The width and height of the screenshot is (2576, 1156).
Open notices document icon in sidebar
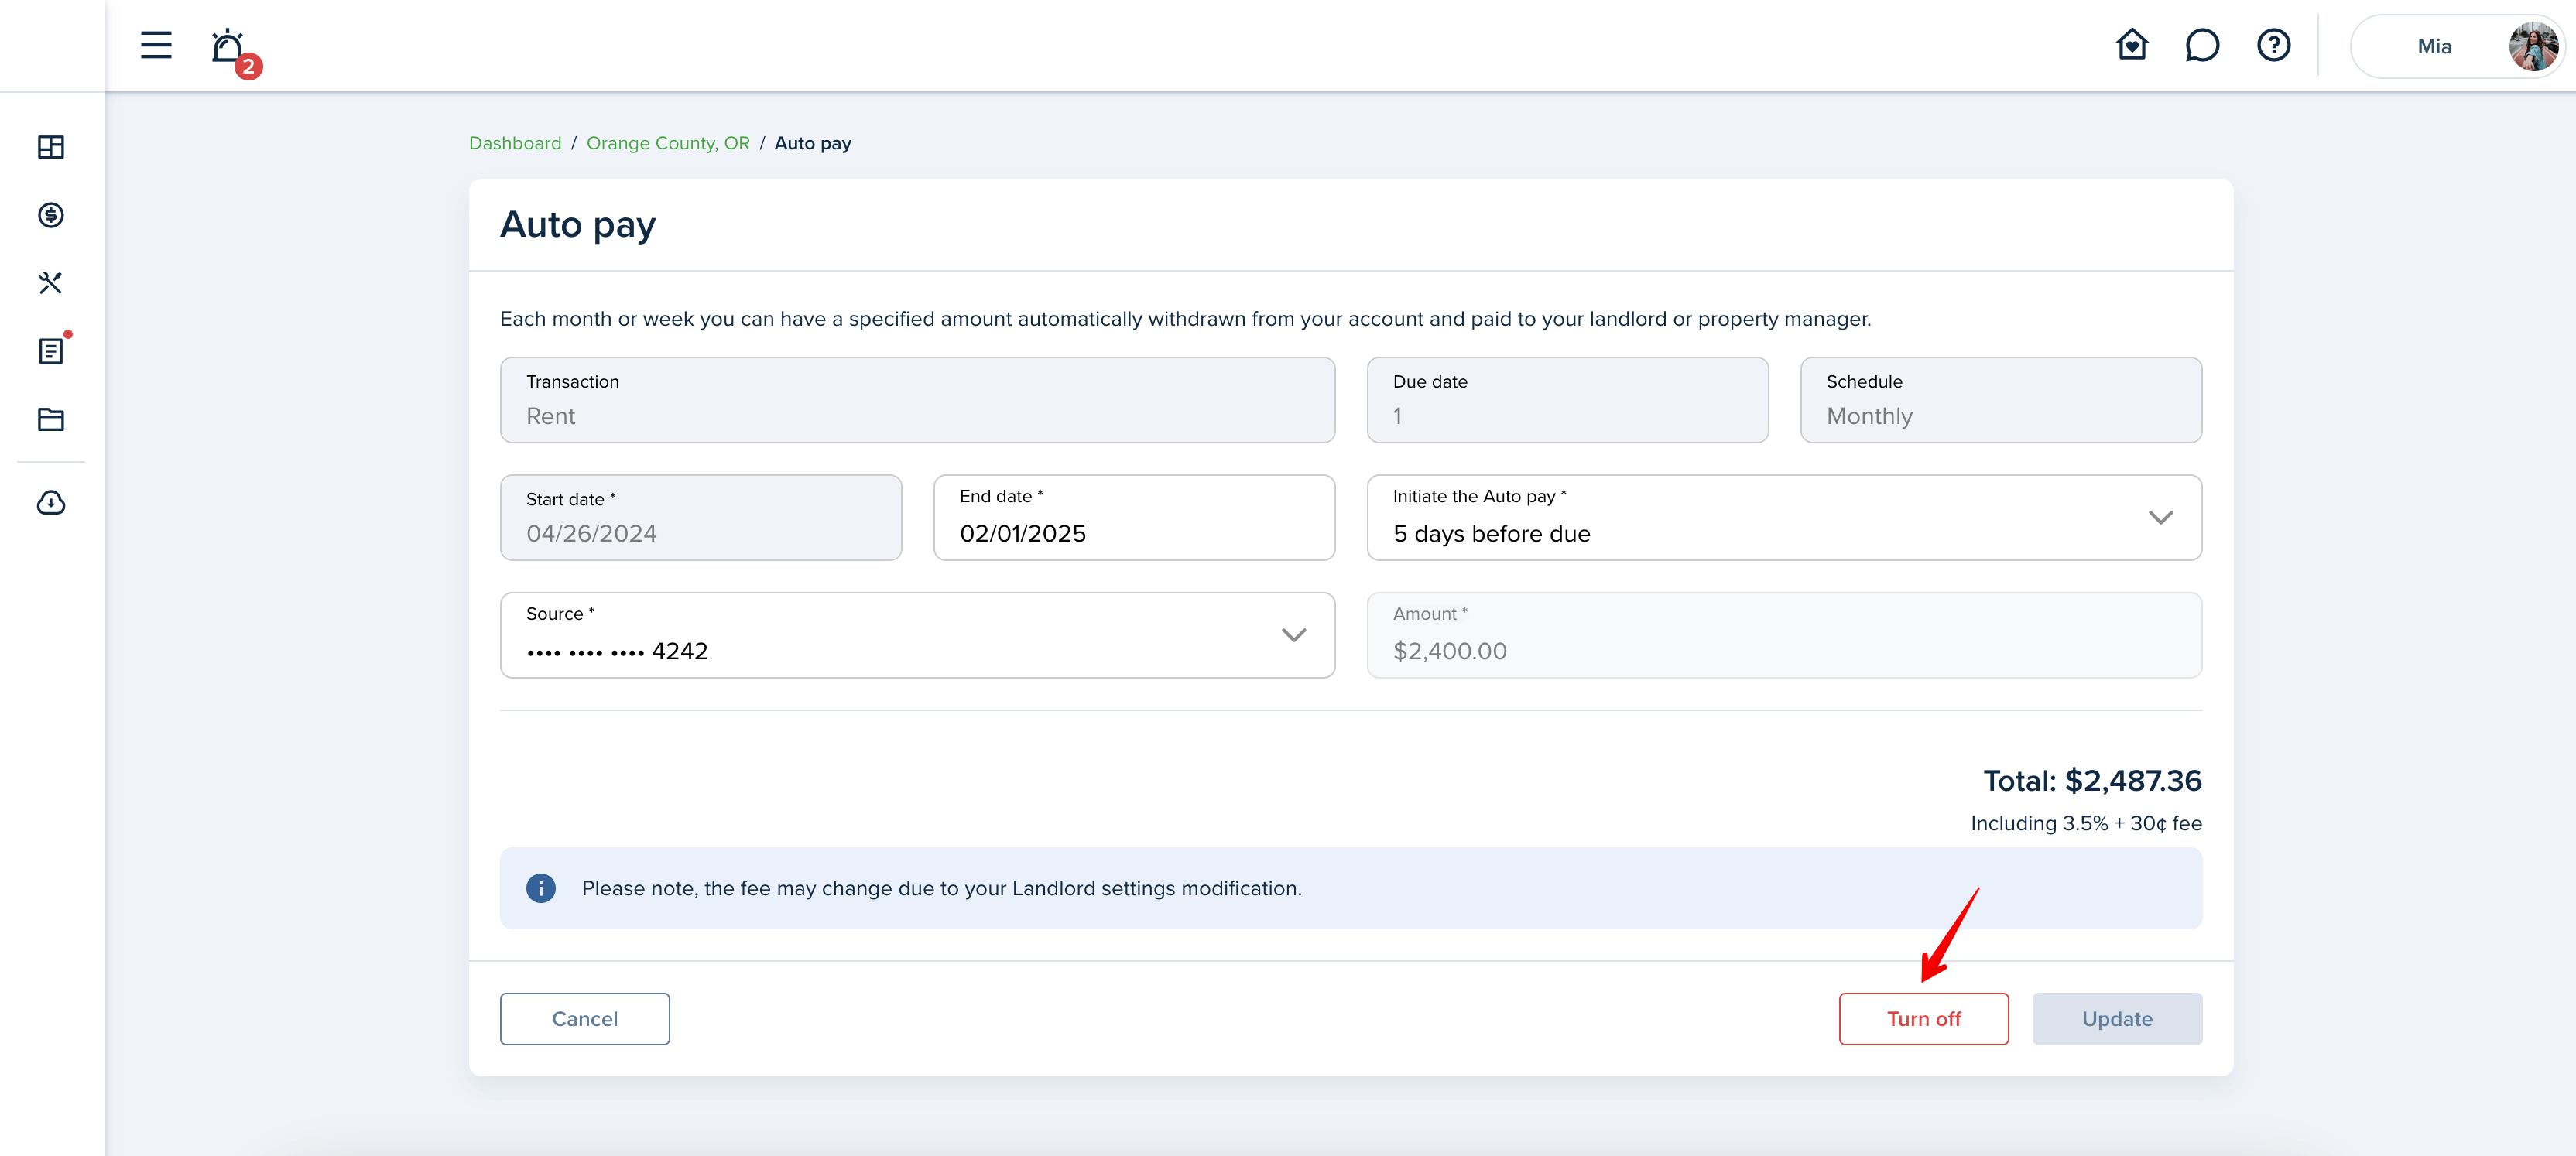(51, 351)
